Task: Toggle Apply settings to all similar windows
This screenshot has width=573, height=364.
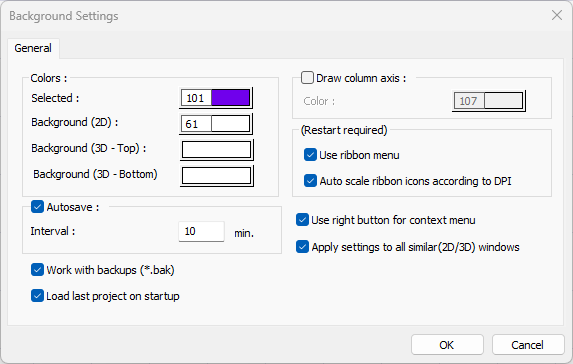Action: coord(302,247)
